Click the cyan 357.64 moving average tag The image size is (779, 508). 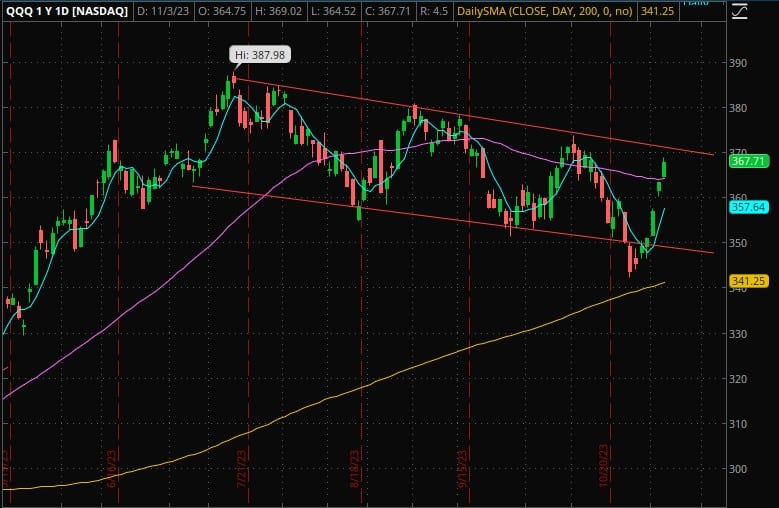point(749,207)
